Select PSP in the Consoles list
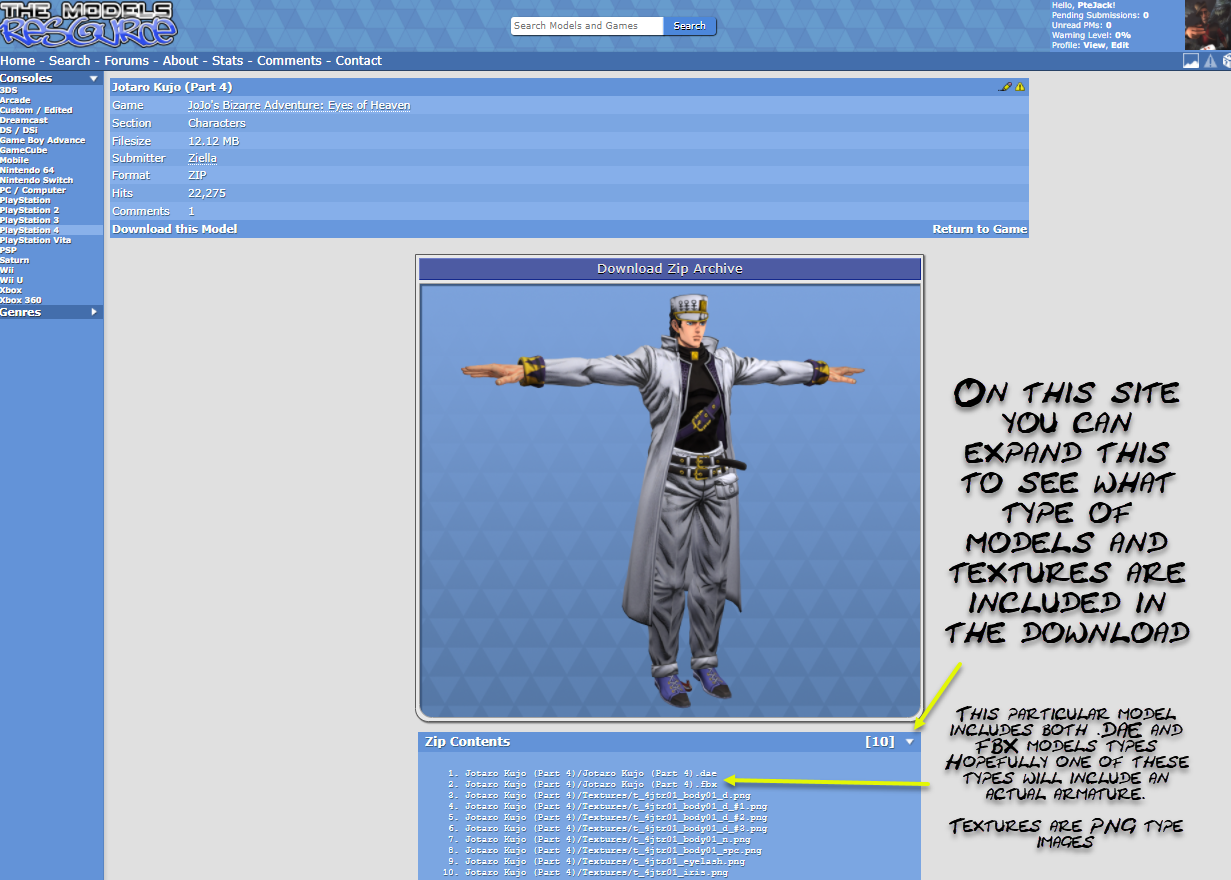Screen dimensions: 1231x880 [x=8, y=250]
